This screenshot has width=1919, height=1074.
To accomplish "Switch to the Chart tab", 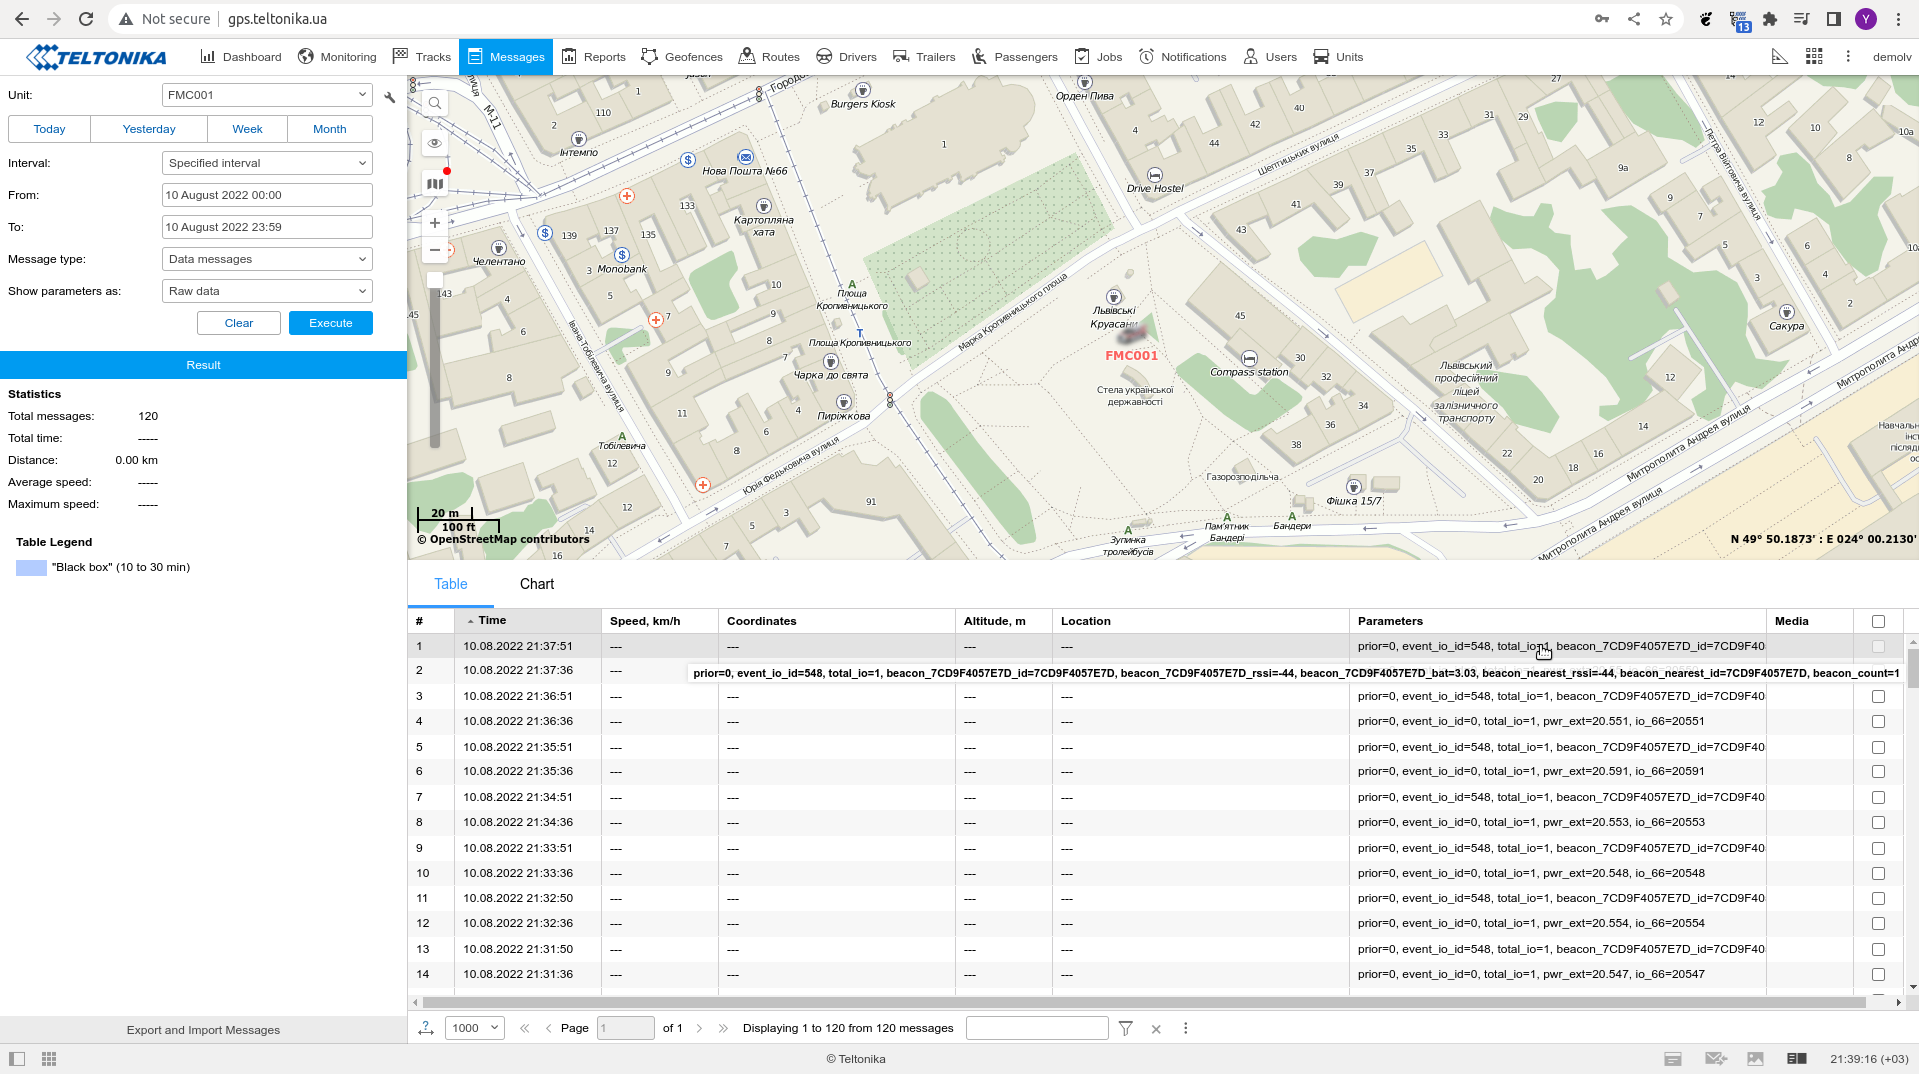I will pyautogui.click(x=536, y=584).
